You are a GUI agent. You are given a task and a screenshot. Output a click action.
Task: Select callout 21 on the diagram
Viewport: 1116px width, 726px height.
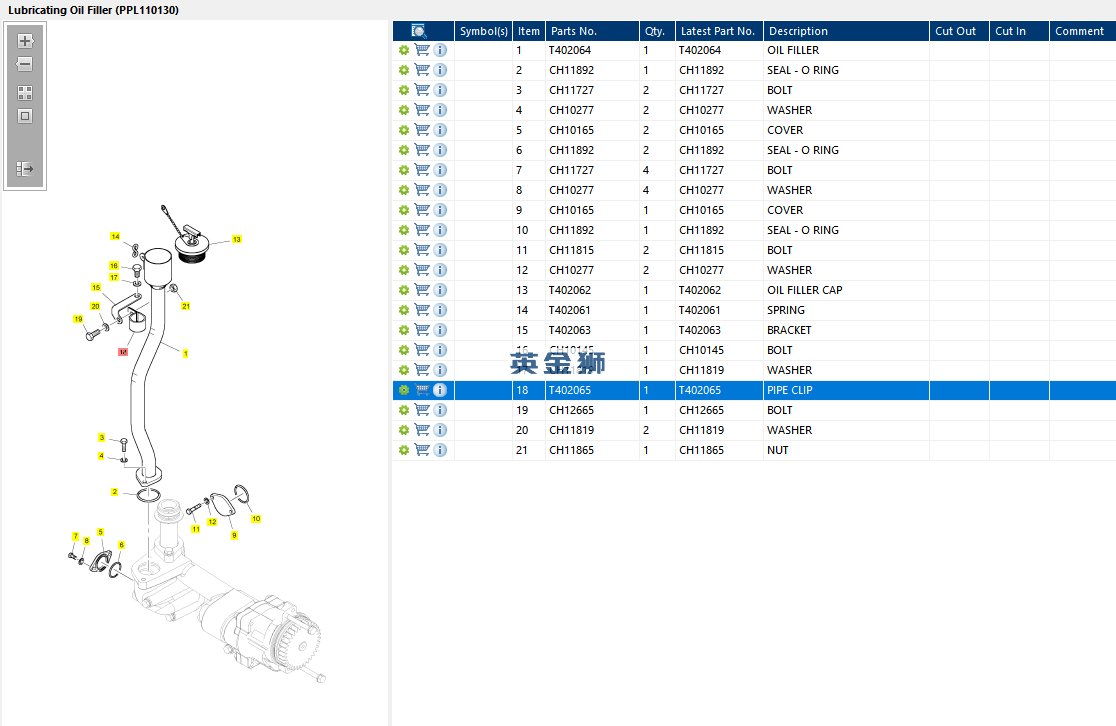186,306
